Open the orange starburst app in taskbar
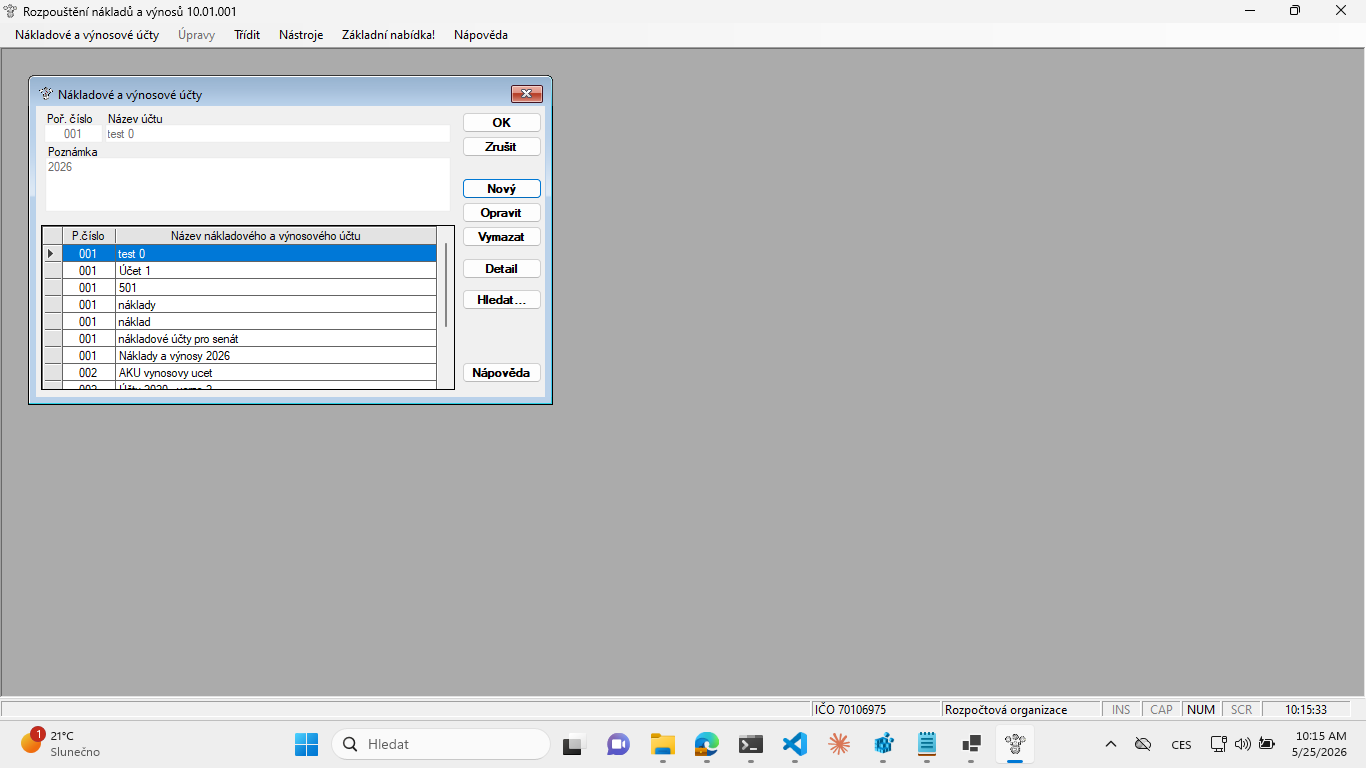 coord(839,744)
